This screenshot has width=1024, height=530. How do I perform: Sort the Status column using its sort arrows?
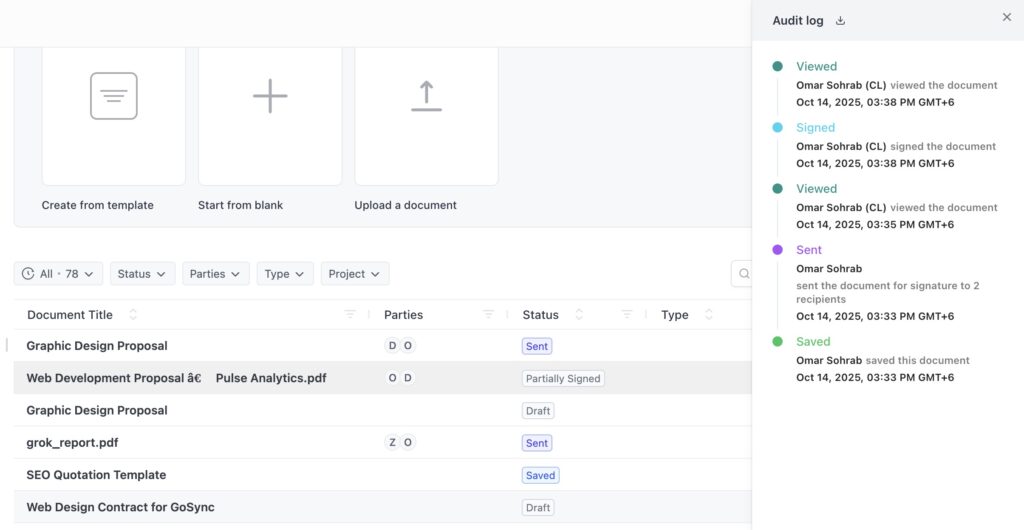578,314
